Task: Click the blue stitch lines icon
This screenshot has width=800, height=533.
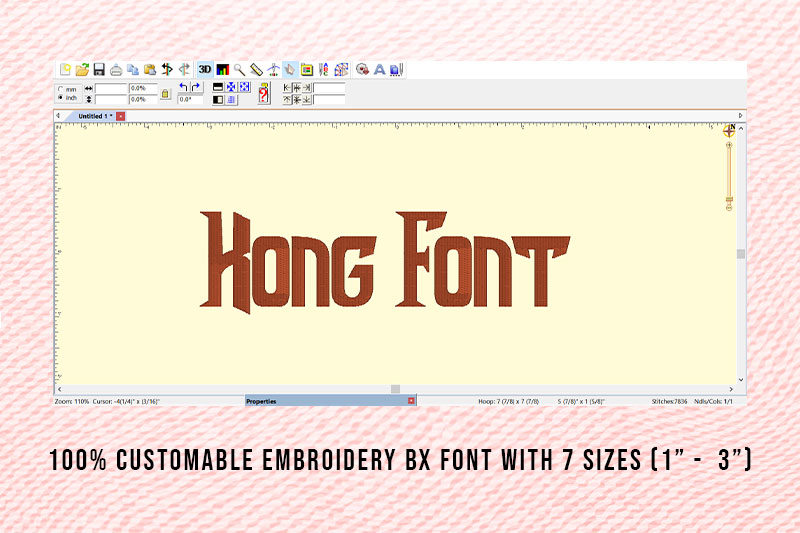Action: point(231,99)
